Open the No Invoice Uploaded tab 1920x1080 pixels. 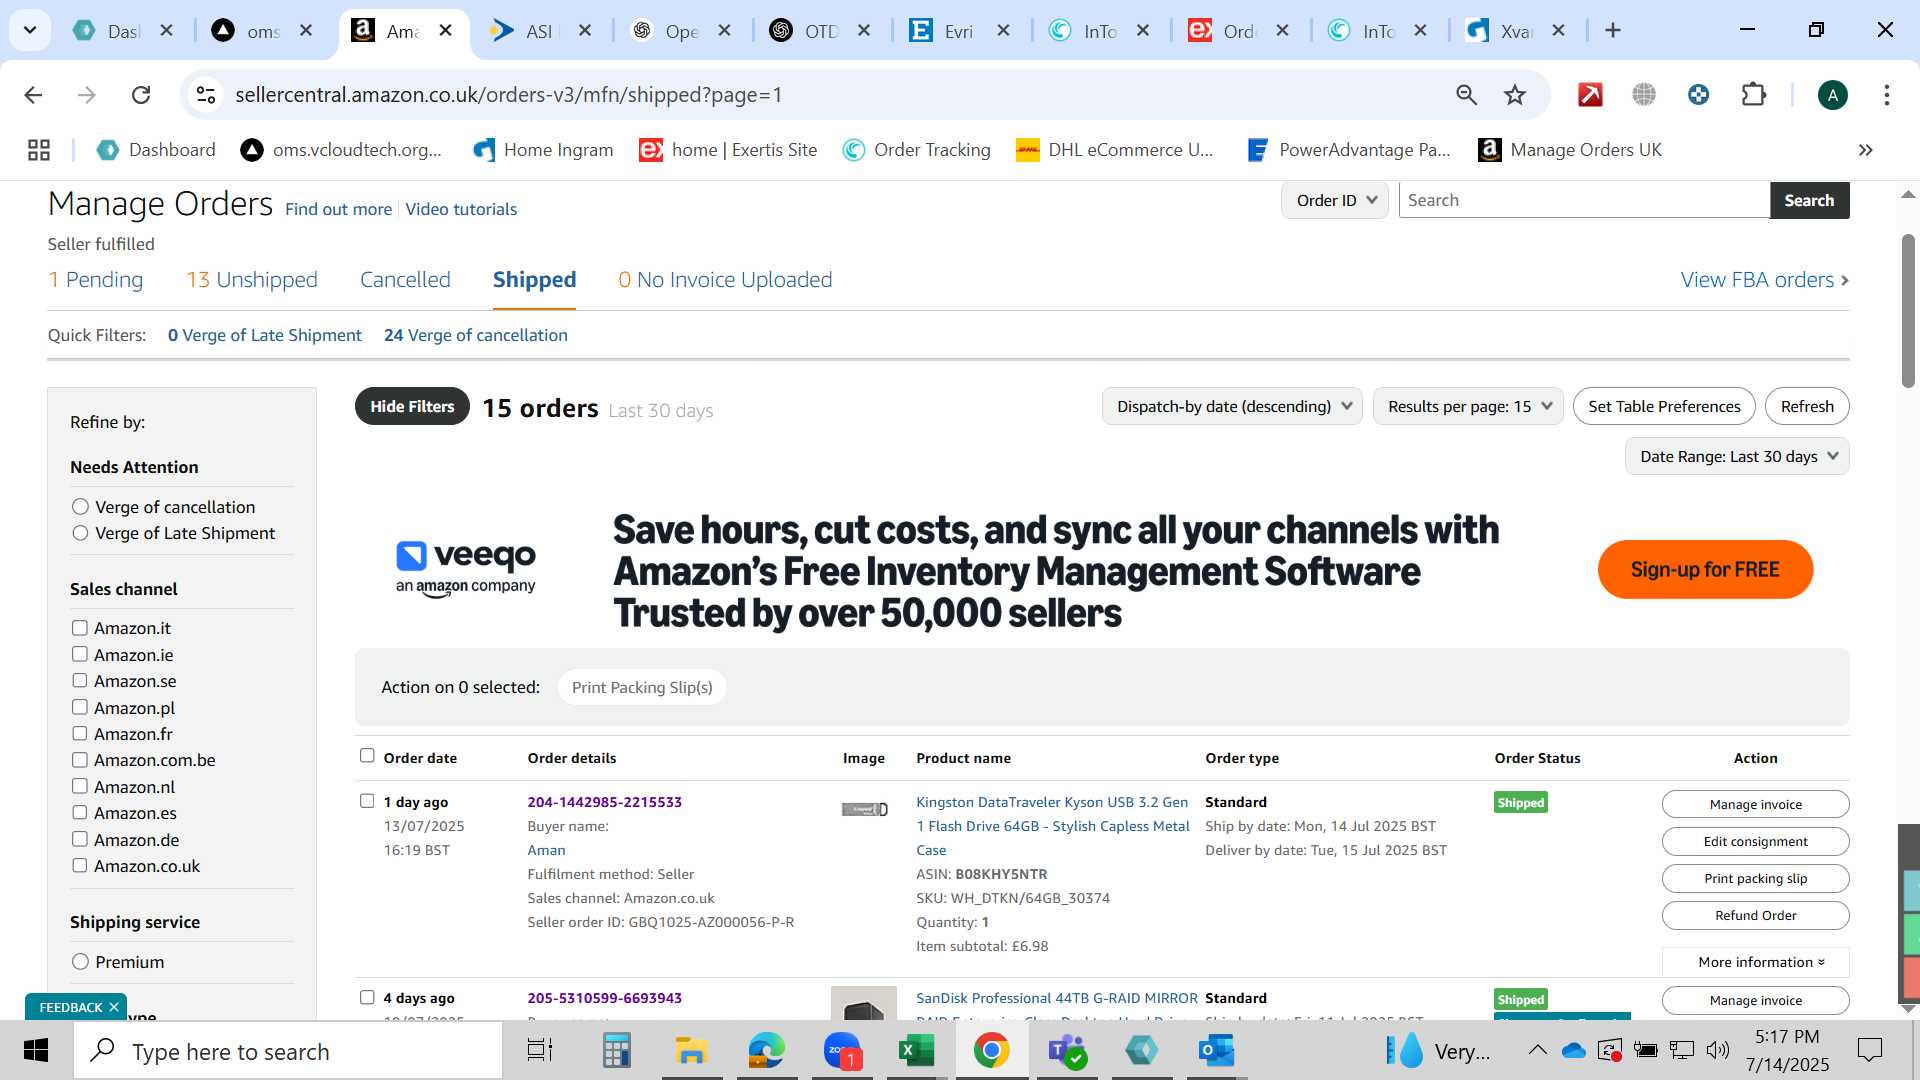[x=725, y=280]
